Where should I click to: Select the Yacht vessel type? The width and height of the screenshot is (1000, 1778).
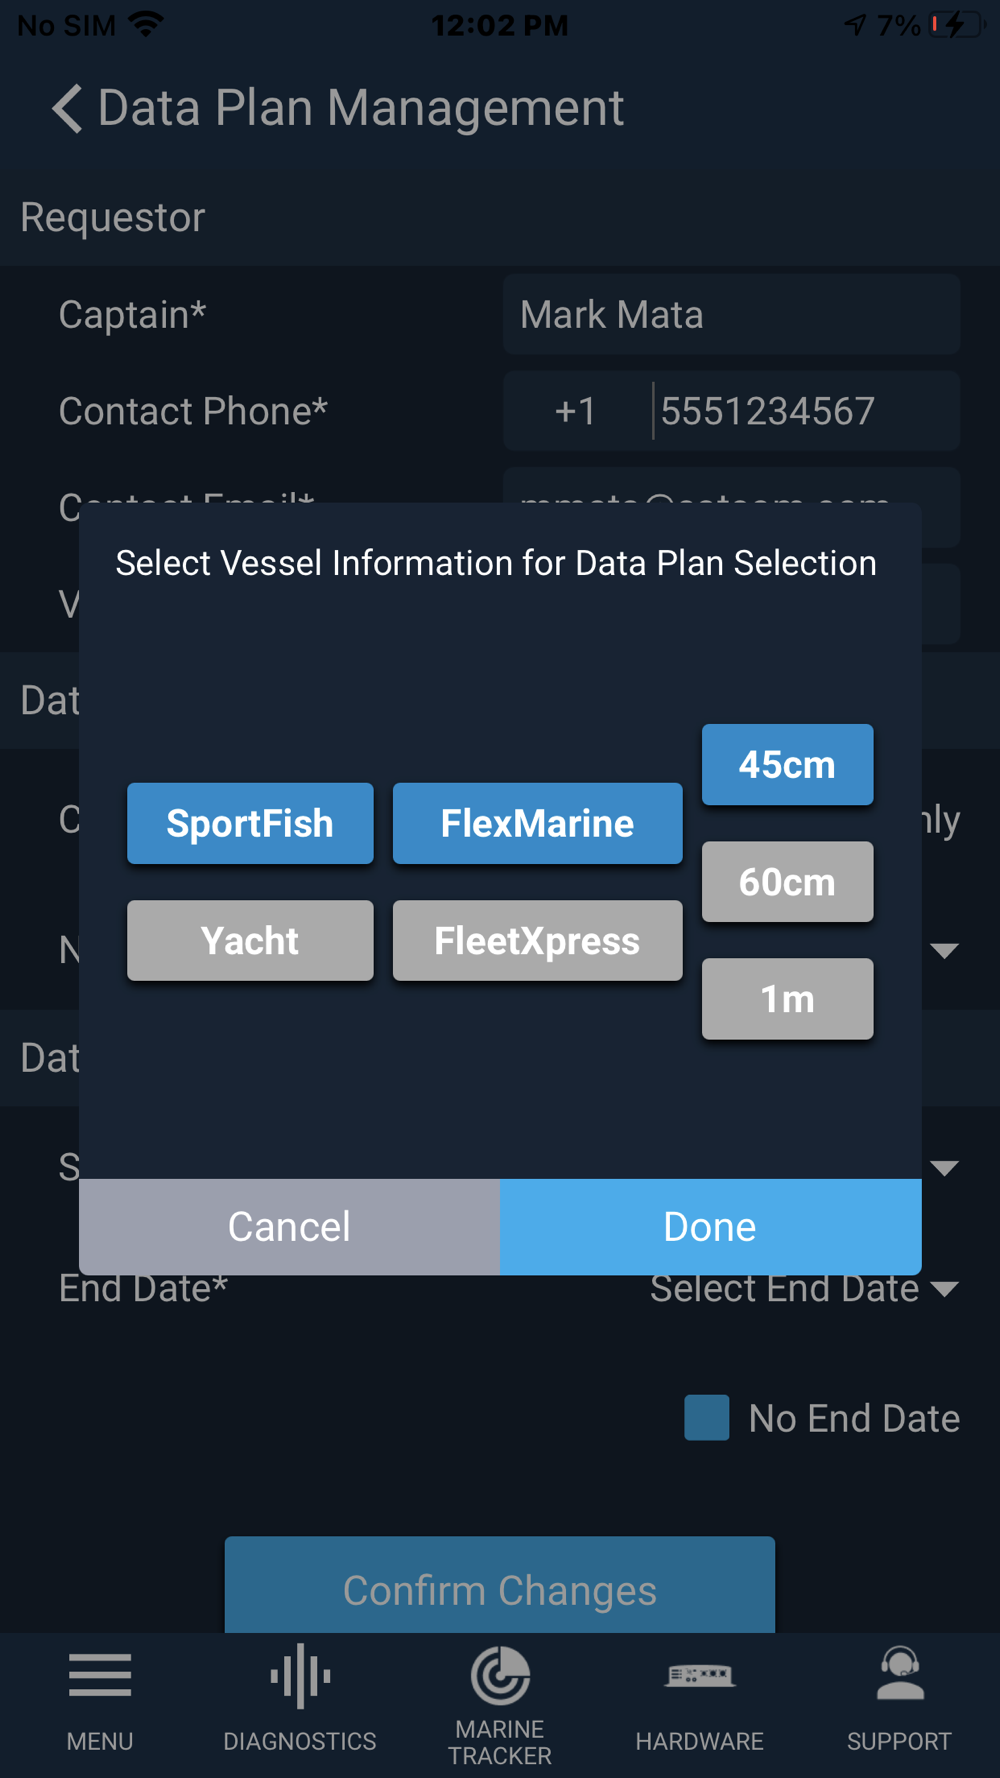point(250,940)
